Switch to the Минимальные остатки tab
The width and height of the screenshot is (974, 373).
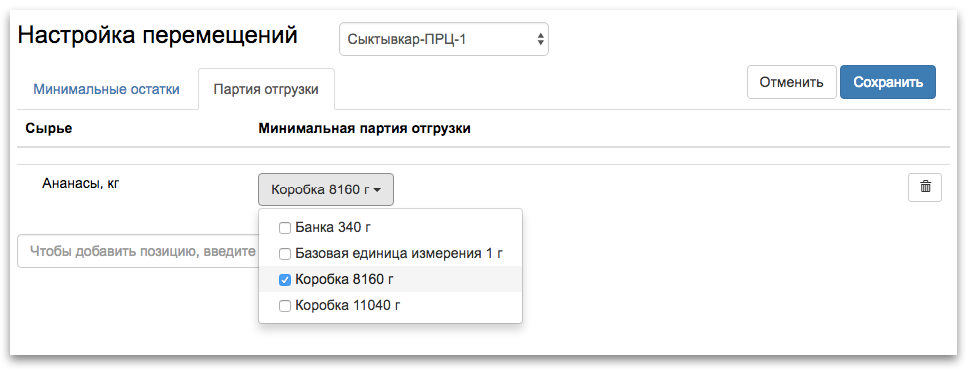tap(106, 89)
